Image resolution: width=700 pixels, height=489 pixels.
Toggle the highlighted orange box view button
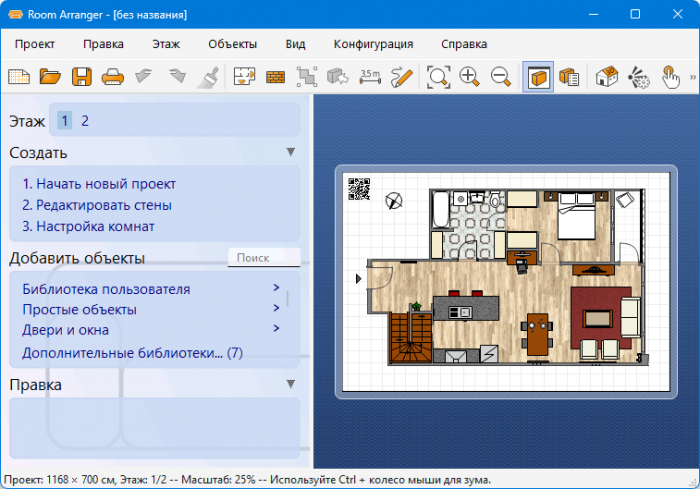[538, 76]
